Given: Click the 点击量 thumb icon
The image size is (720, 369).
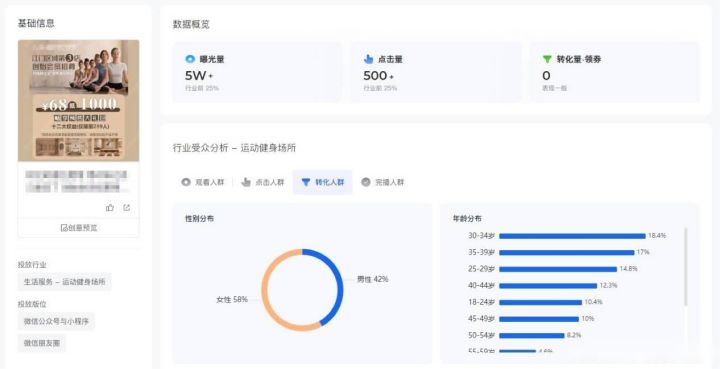Looking at the screenshot, I should click(x=368, y=59).
